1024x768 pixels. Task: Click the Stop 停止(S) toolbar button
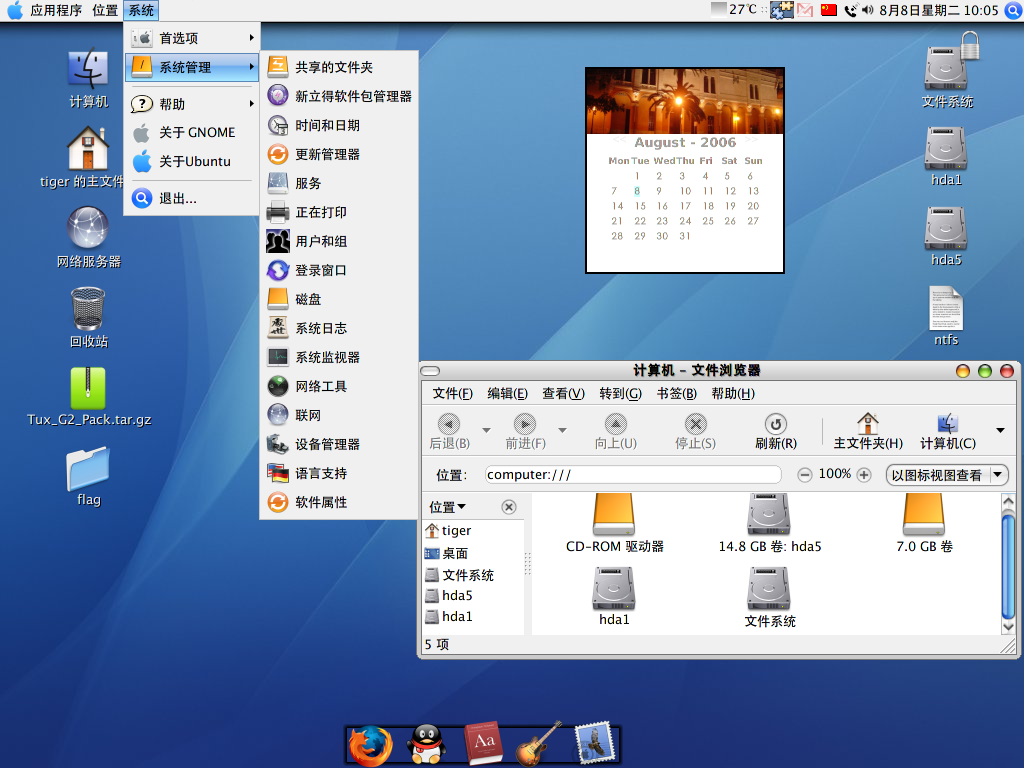pyautogui.click(x=696, y=432)
